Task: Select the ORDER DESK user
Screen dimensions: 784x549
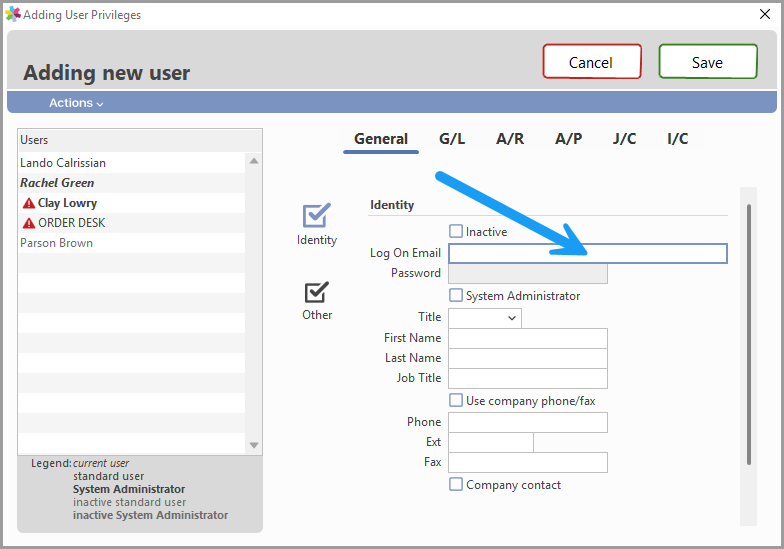Action: [x=132, y=223]
